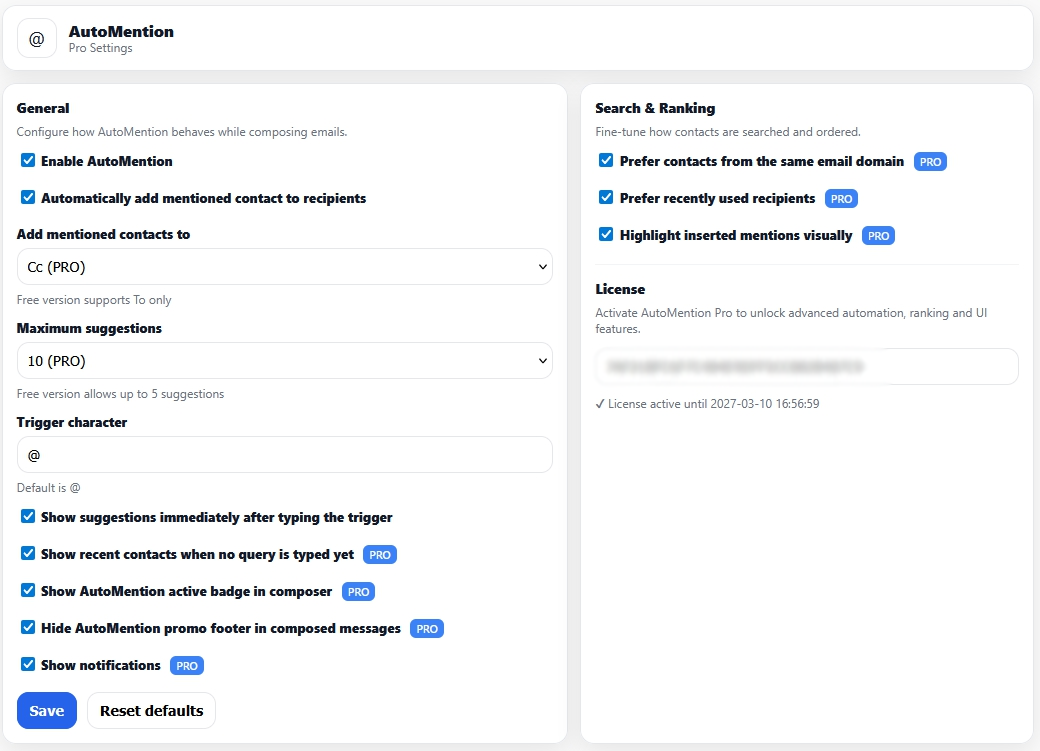Click the PRO badge on "Show recent contacts" option
The image size is (1040, 751).
[x=379, y=554]
